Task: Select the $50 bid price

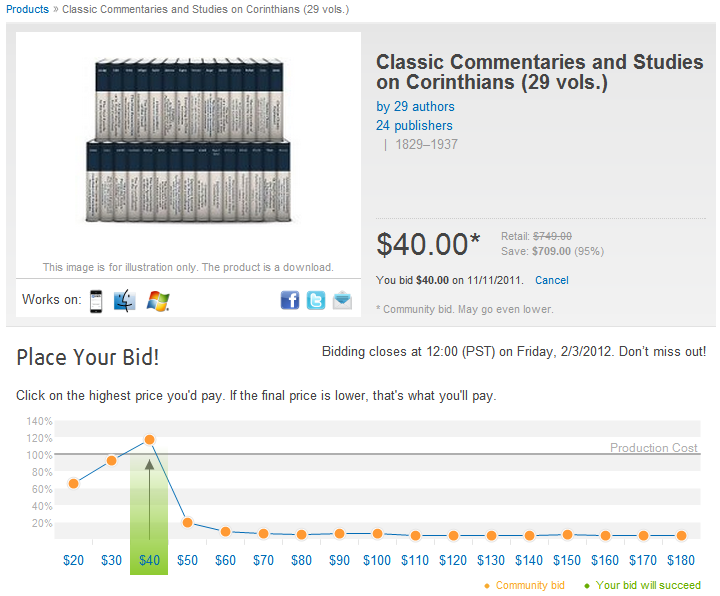Action: tap(187, 560)
